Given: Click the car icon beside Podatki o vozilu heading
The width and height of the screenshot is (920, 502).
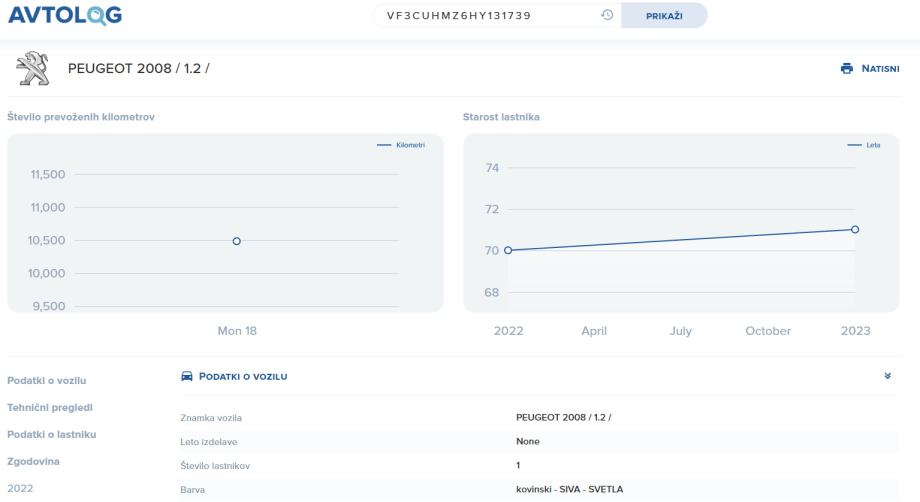Looking at the screenshot, I should click(187, 376).
